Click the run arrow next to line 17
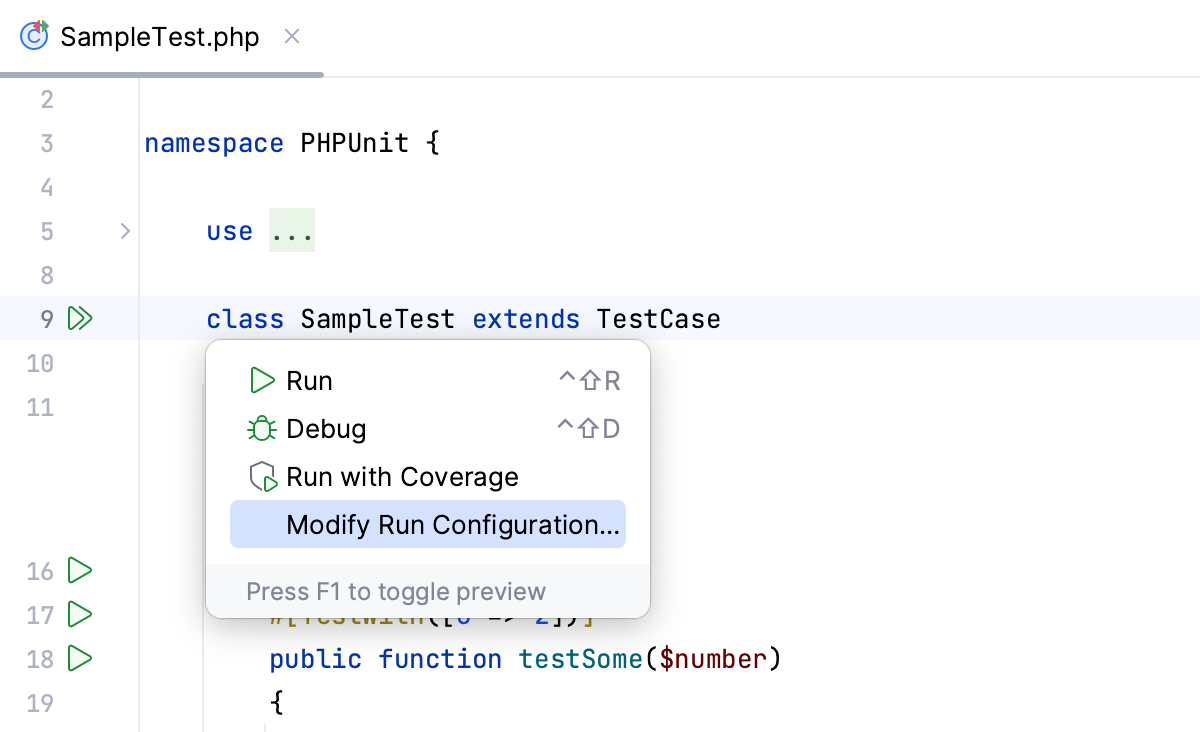The image size is (1200, 732). 80,615
